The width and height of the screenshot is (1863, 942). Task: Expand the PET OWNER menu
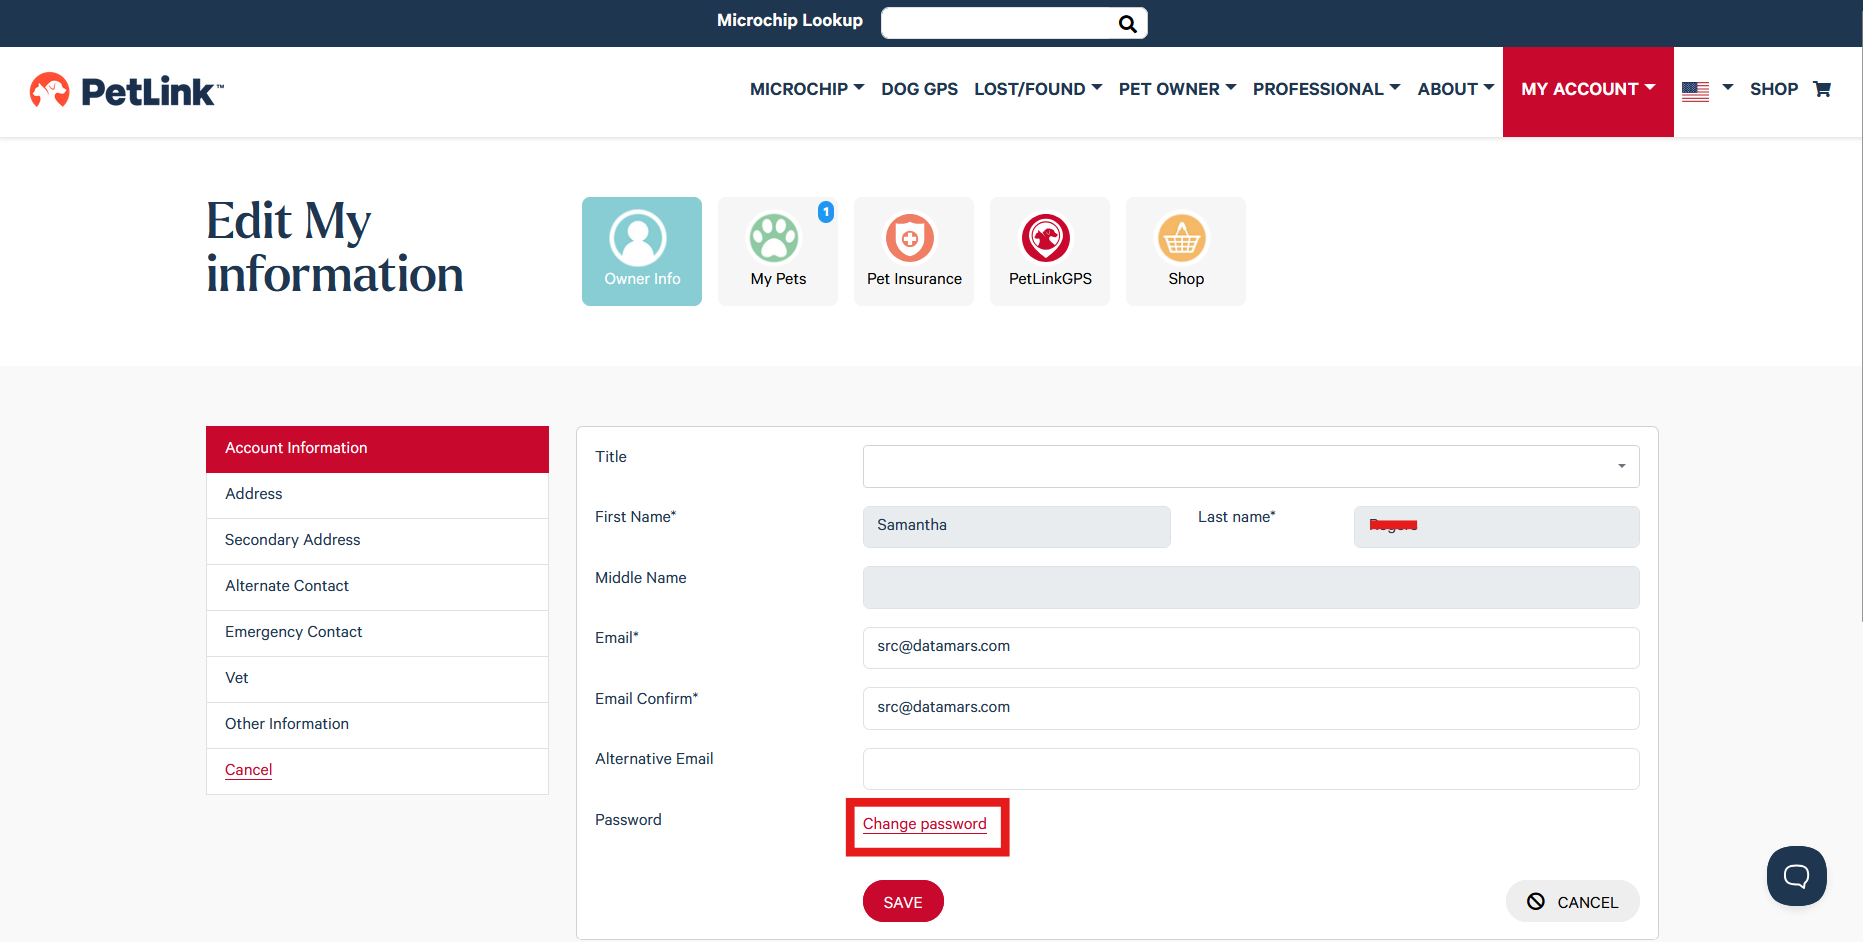coord(1178,89)
